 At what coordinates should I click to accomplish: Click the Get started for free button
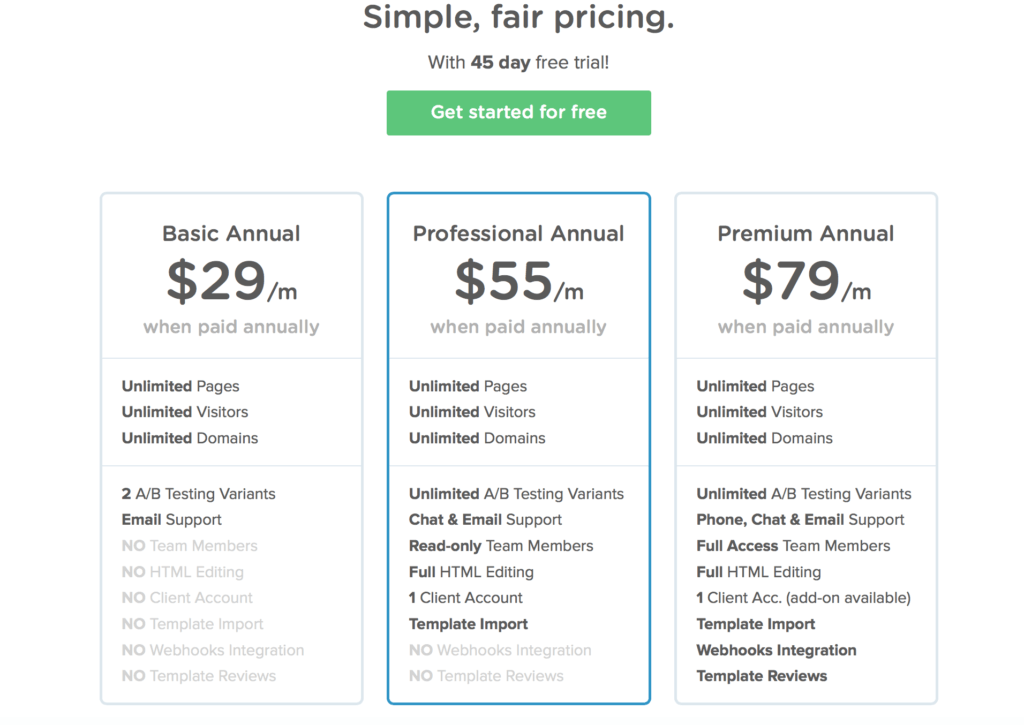point(518,113)
